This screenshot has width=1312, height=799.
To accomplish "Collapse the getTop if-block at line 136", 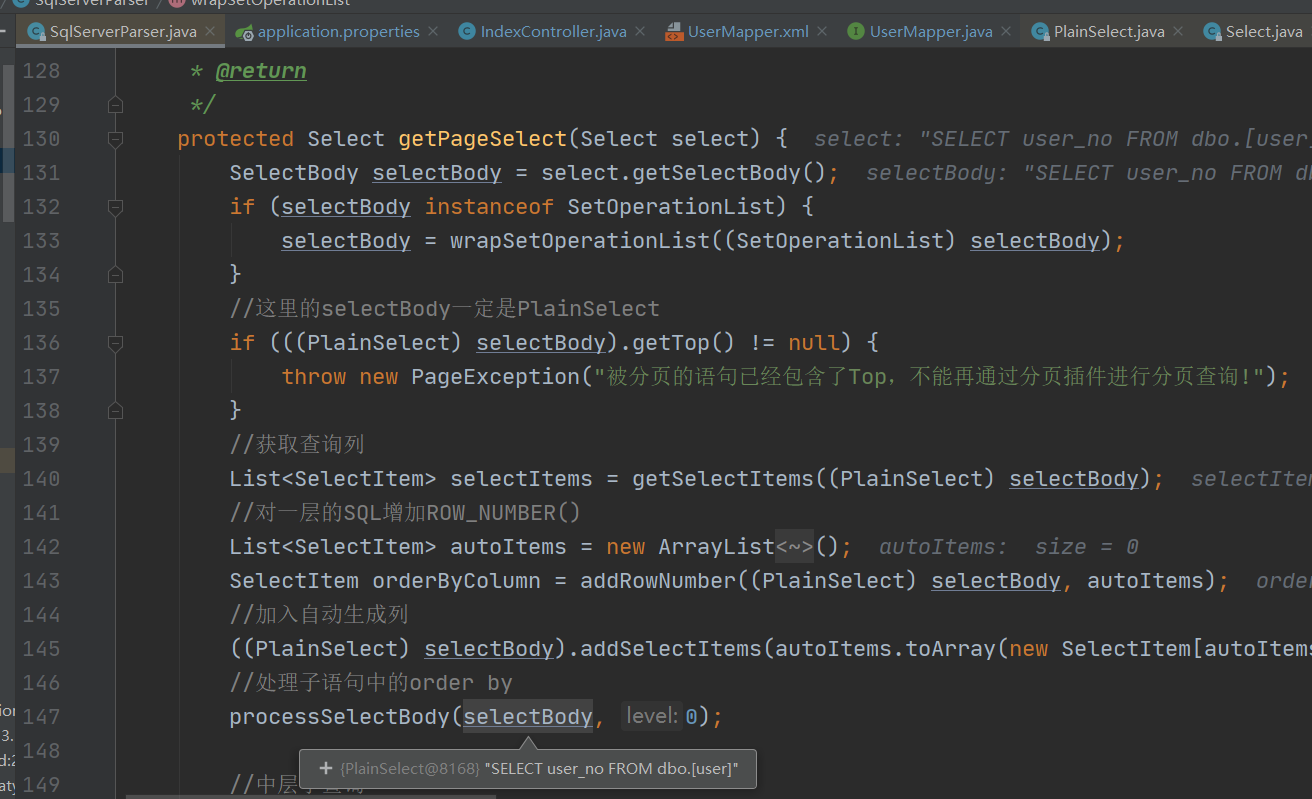I will coord(115,343).
